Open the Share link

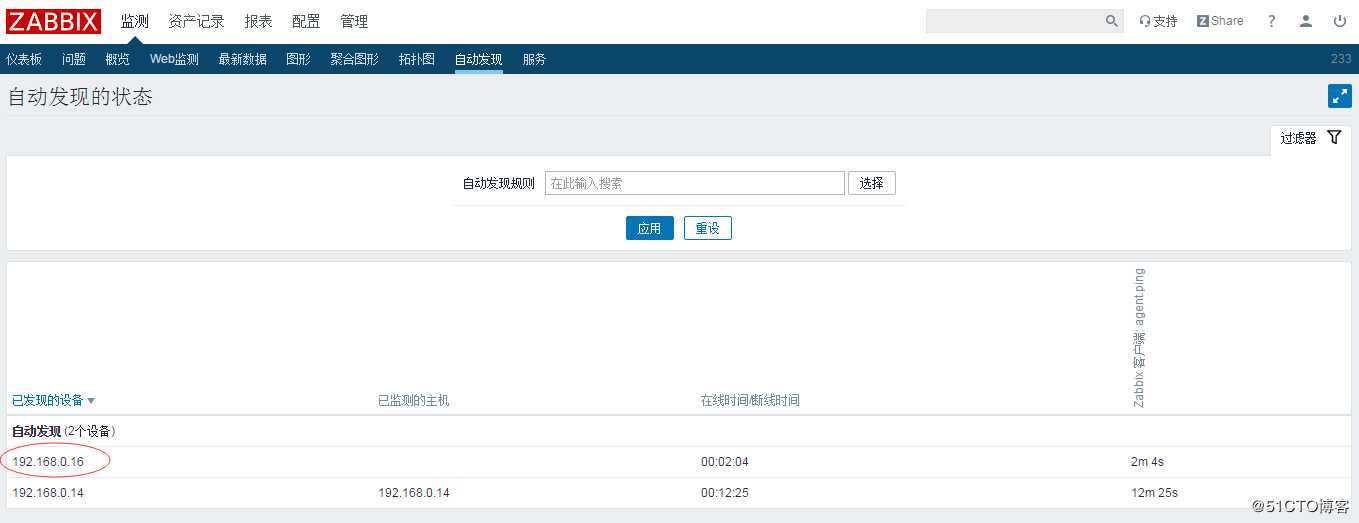(1220, 21)
